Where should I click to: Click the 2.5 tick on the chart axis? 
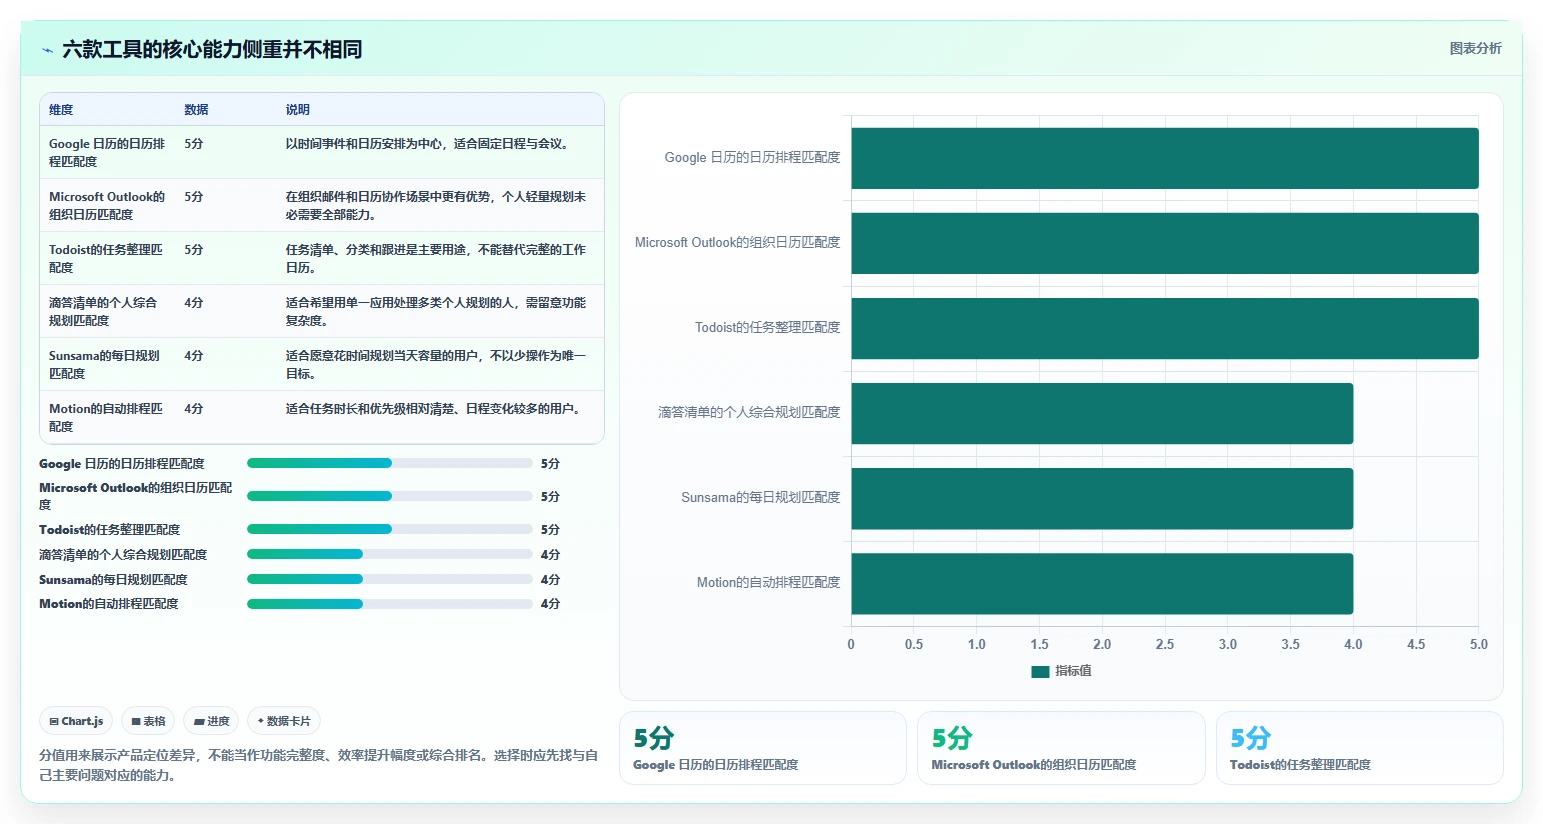point(1165,644)
